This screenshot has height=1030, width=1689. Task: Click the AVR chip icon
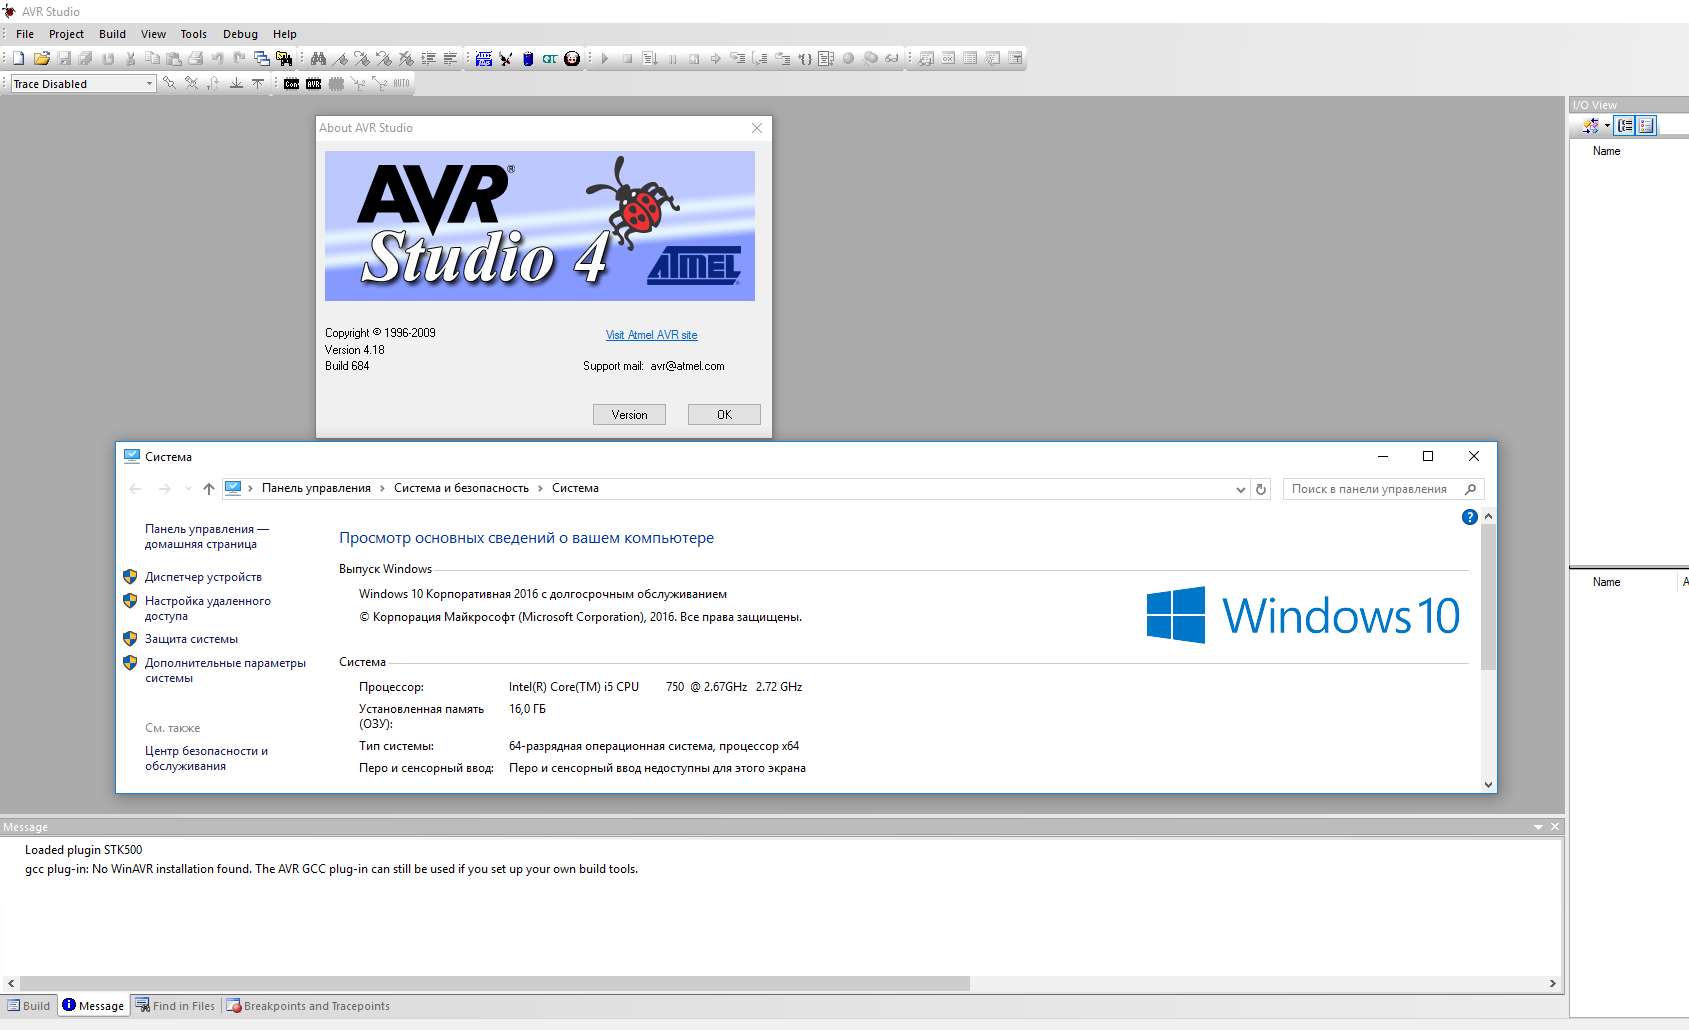pos(314,84)
